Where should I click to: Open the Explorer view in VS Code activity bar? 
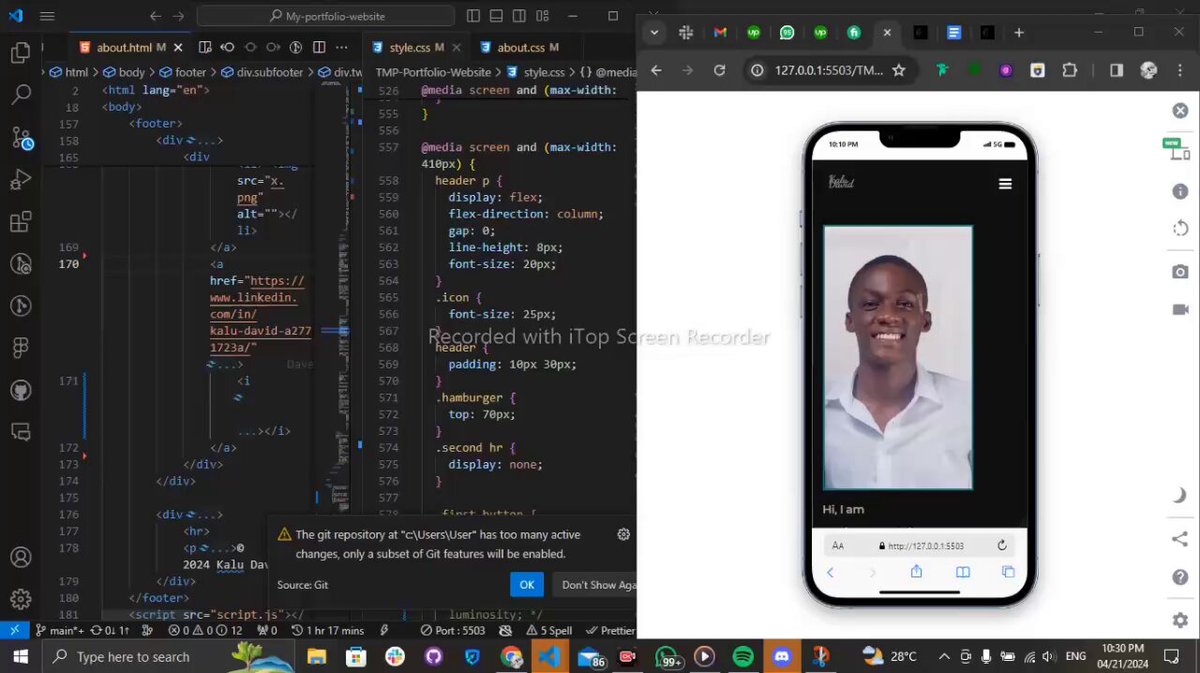21,53
